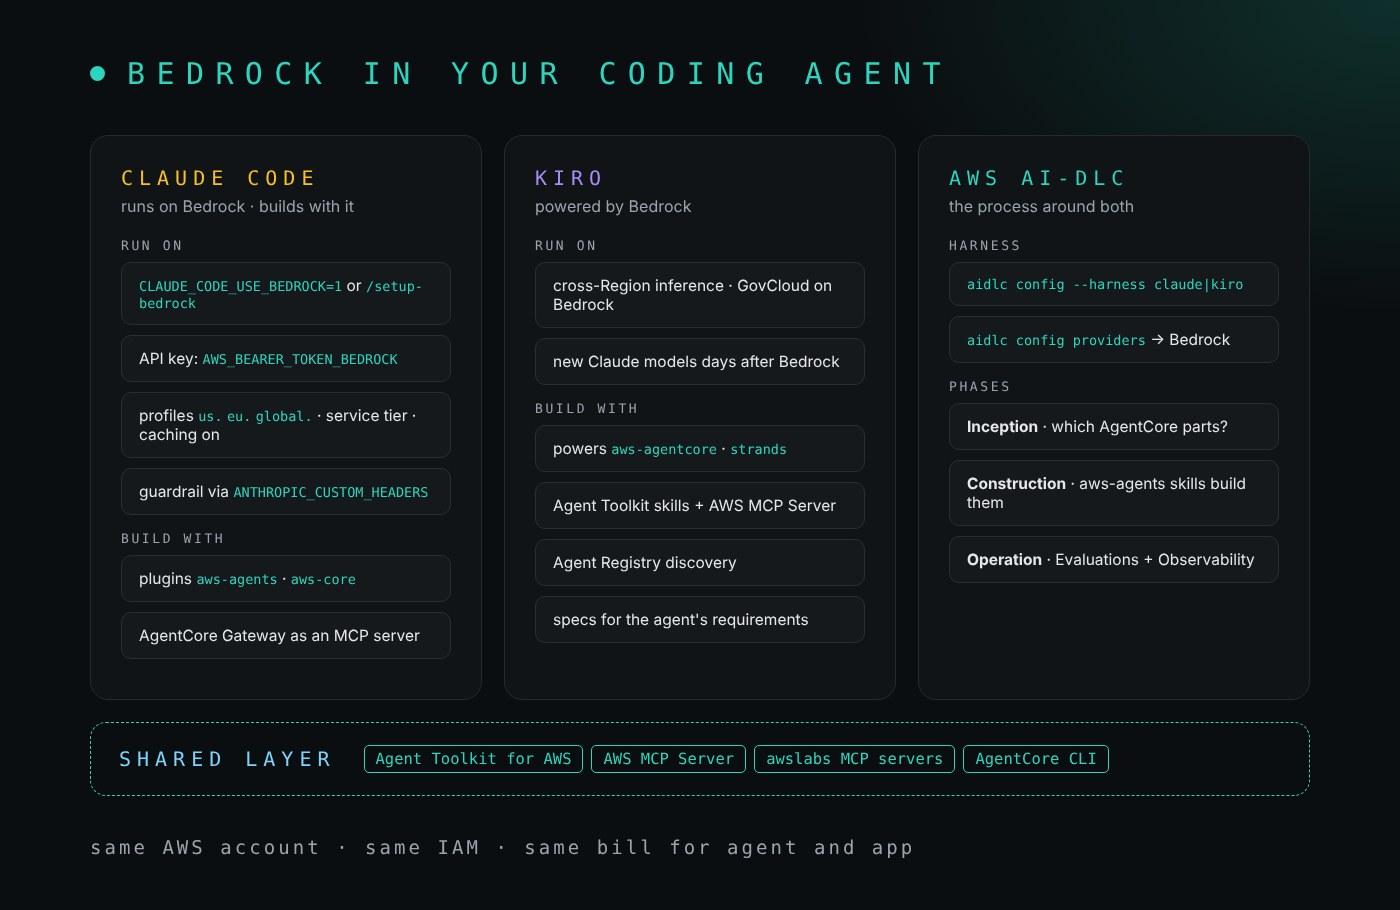Screen dimensions: 1400x910
Task: Select aidlc config providers → Bedrock row
Action: (1114, 340)
